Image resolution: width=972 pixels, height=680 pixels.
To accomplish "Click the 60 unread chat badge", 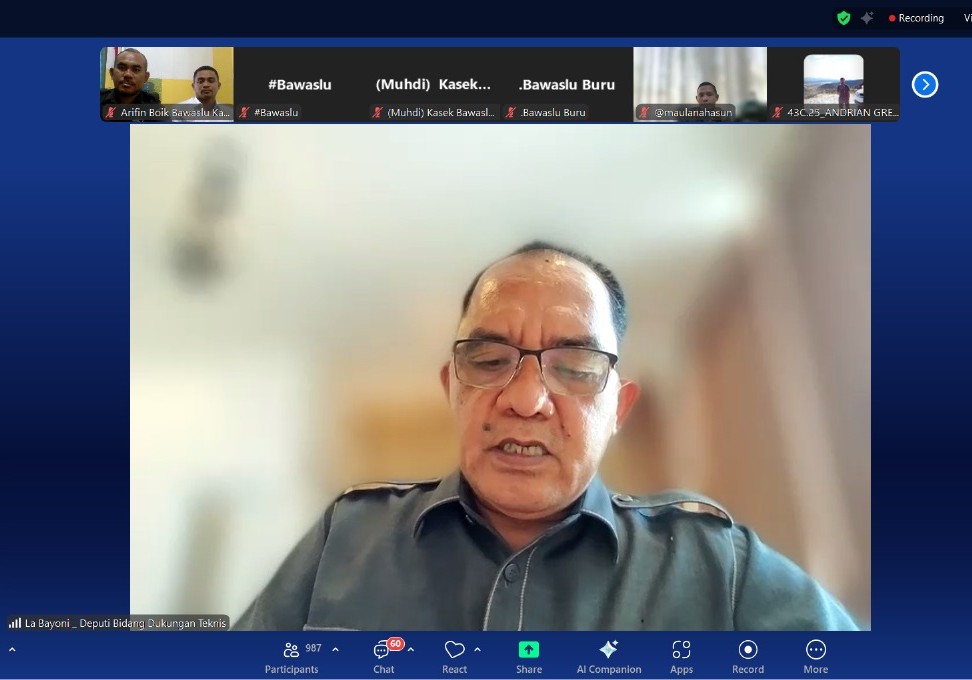I will pyautogui.click(x=395, y=643).
